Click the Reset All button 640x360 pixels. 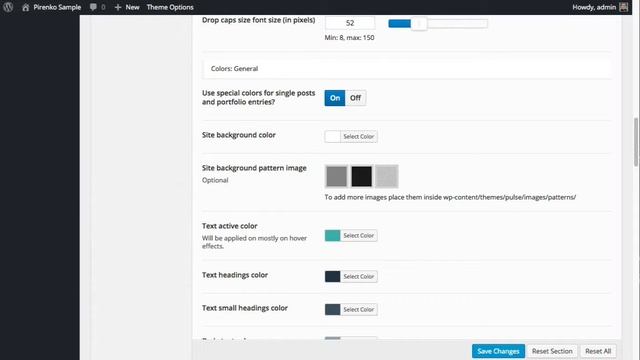[598, 351]
